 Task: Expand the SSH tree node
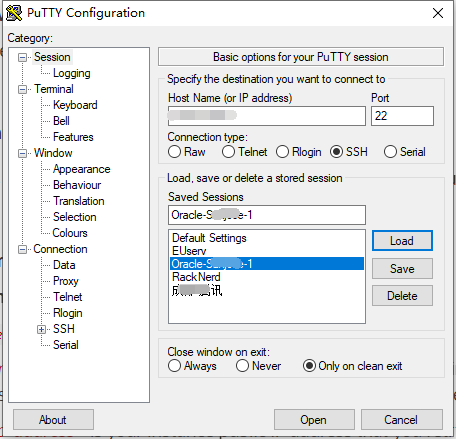coord(41,329)
